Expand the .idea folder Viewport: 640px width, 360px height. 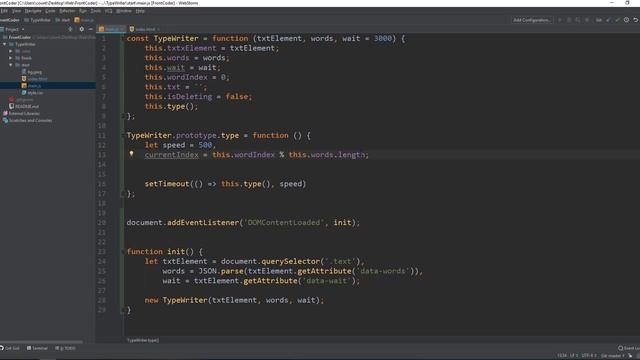coord(11,51)
